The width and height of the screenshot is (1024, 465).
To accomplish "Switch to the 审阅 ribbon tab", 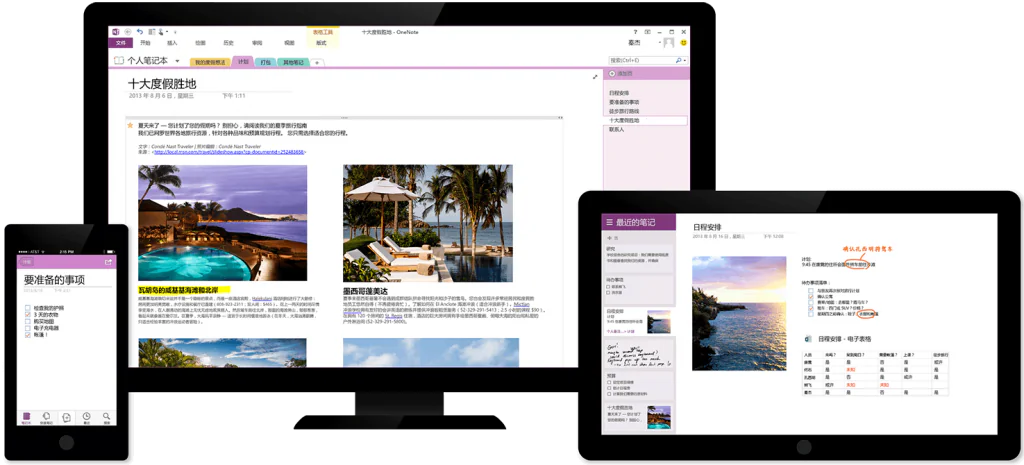I will tap(257, 43).
